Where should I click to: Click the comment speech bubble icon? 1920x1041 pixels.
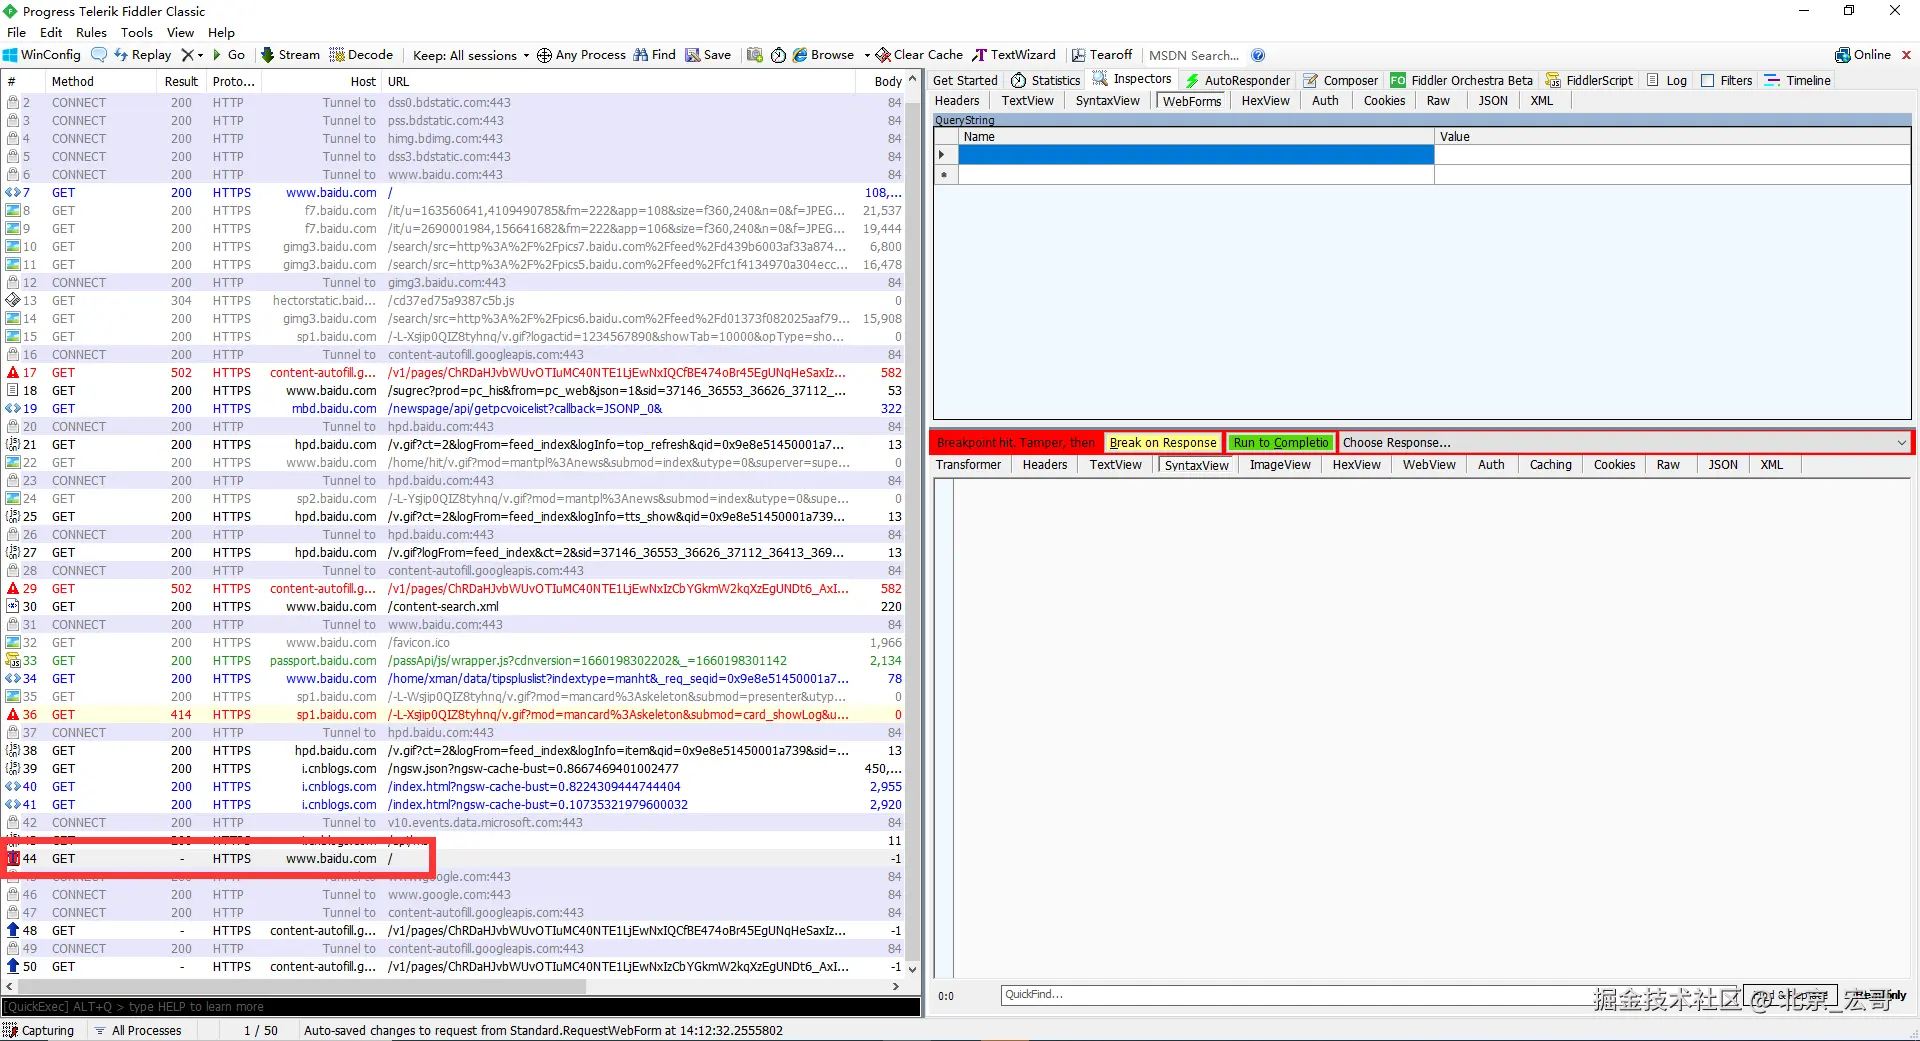(99, 55)
